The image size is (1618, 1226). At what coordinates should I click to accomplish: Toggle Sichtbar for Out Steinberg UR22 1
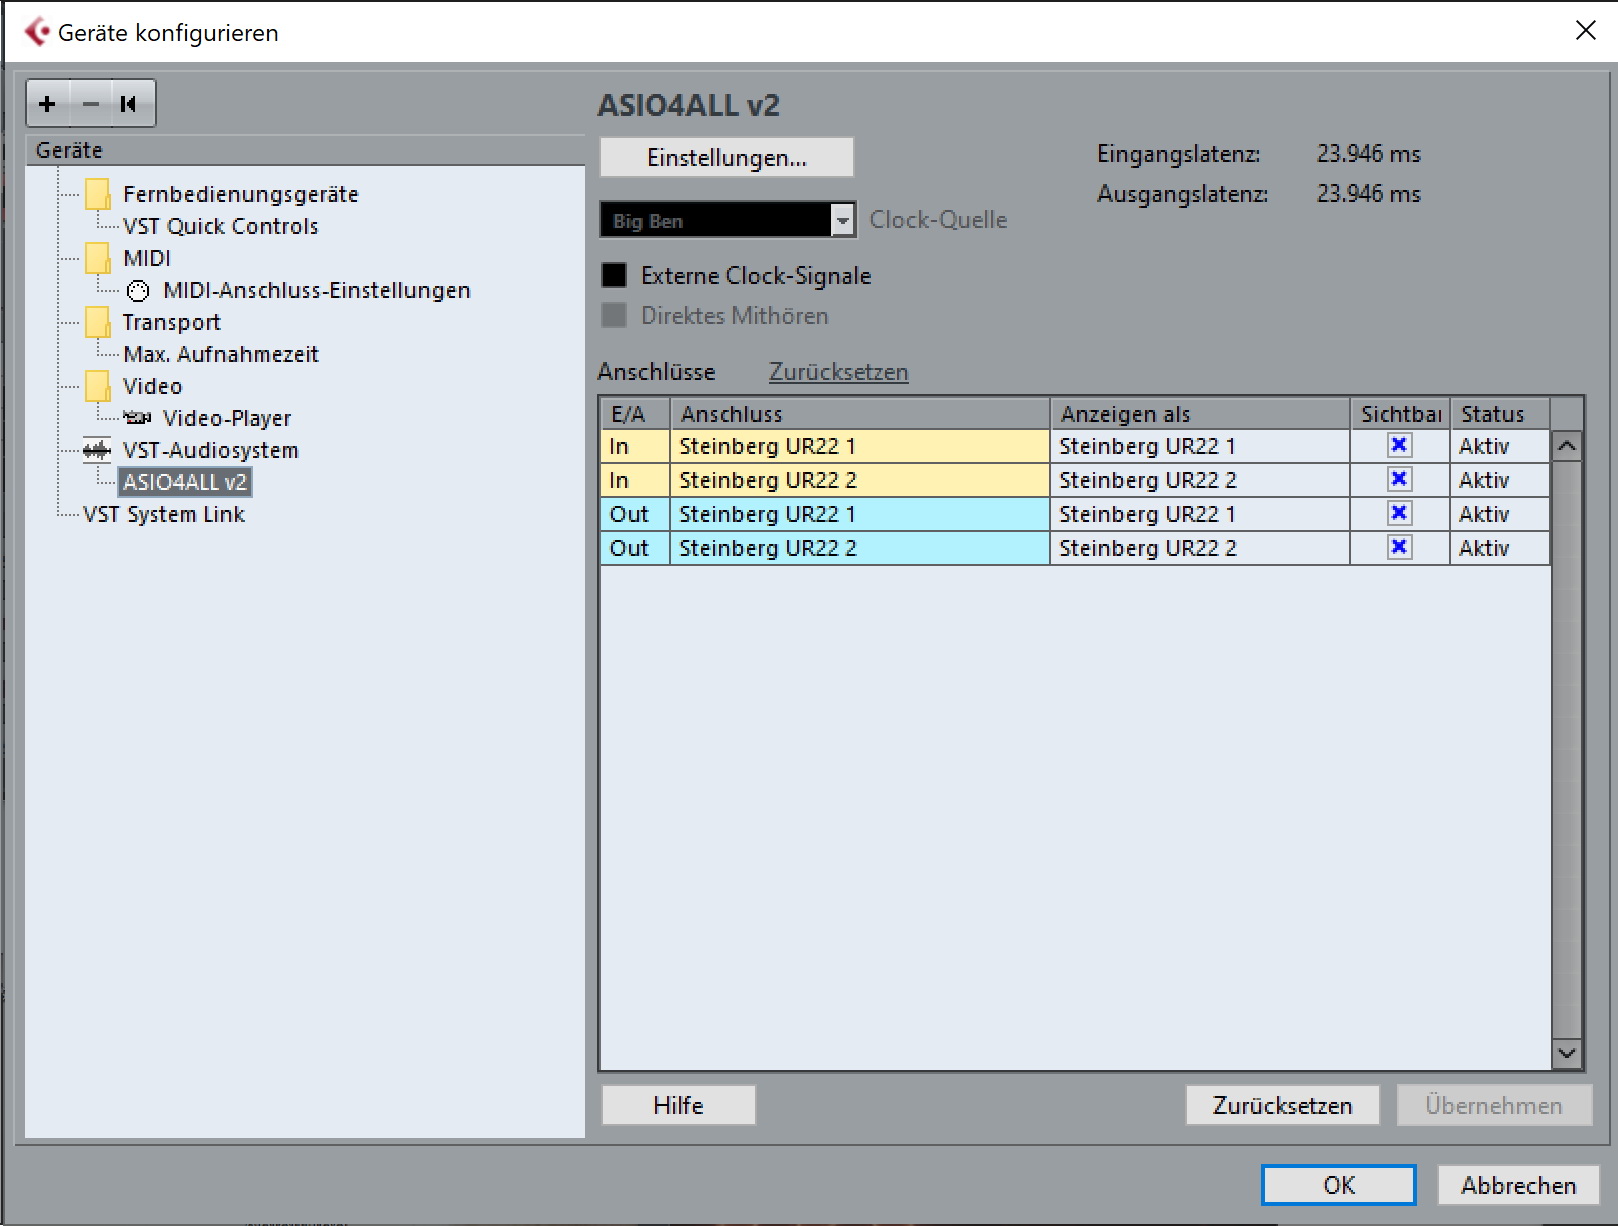click(1399, 514)
